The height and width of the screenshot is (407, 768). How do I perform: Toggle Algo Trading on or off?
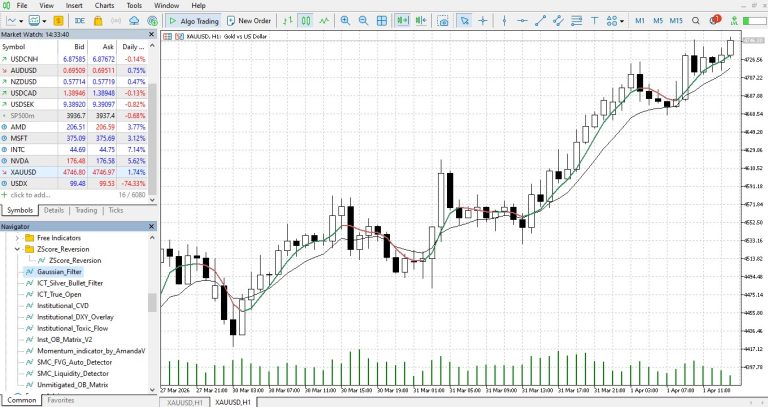click(x=193, y=21)
